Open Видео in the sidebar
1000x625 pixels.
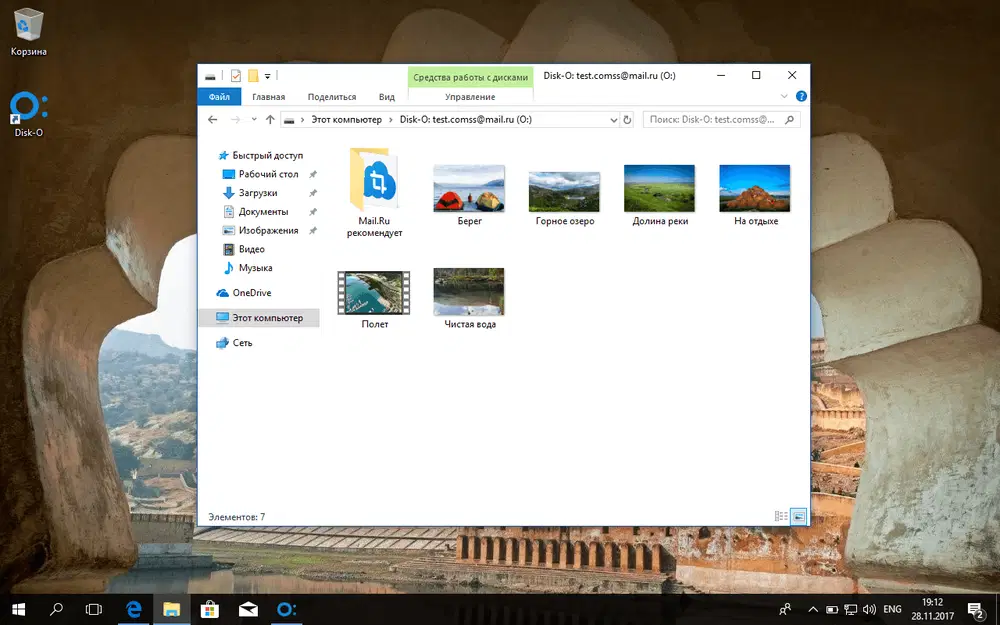pyautogui.click(x=243, y=249)
